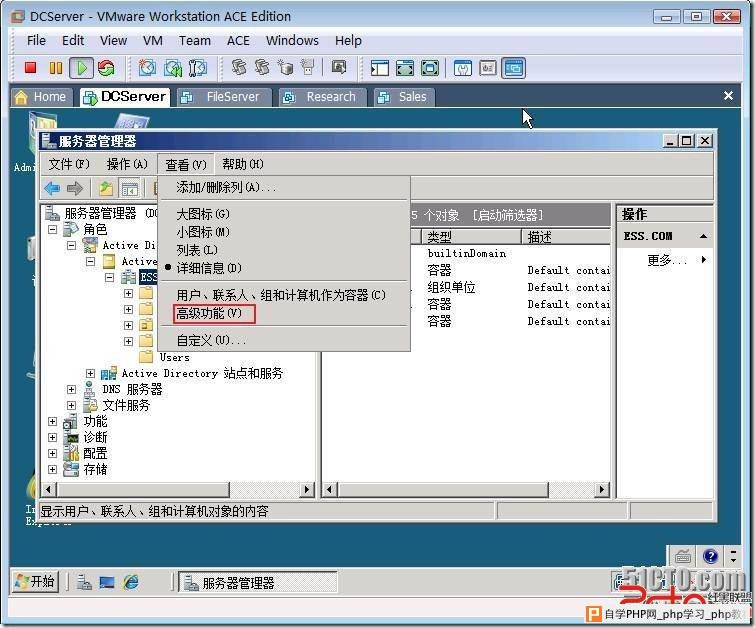Open the VMware ACE menu
The width and height of the screenshot is (755, 628).
pyautogui.click(x=238, y=41)
